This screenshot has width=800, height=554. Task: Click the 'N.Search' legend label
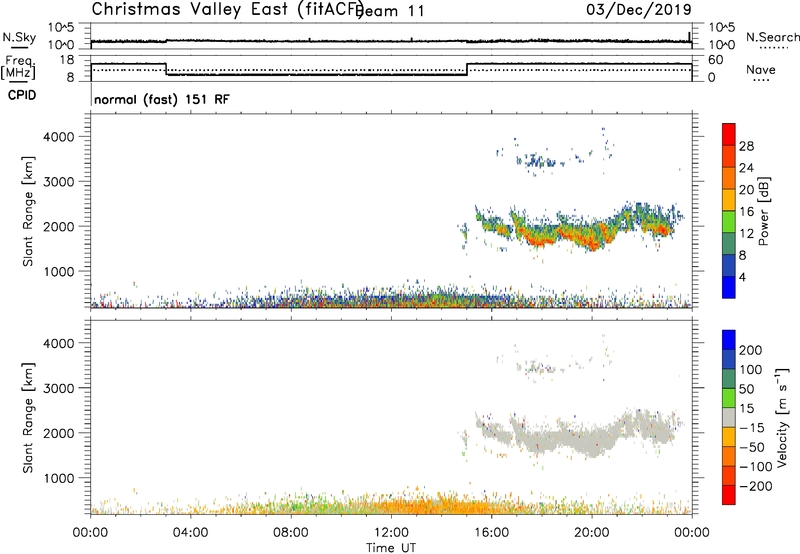click(x=773, y=37)
